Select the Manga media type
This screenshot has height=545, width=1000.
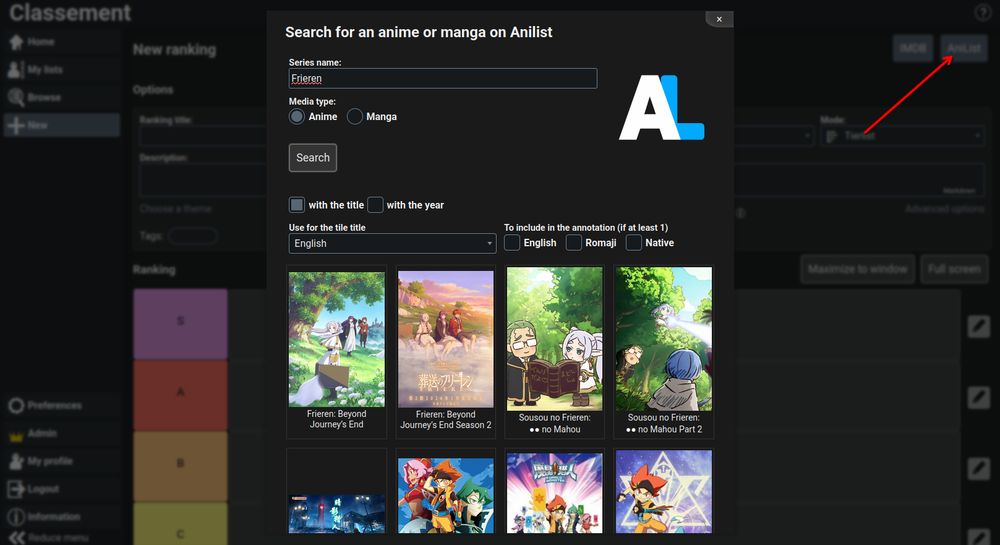[355, 117]
